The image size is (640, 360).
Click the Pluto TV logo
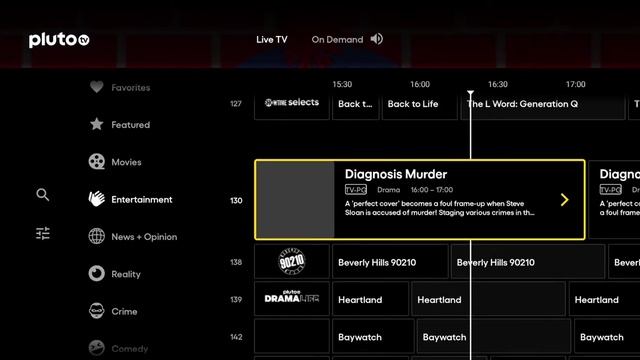click(x=59, y=40)
